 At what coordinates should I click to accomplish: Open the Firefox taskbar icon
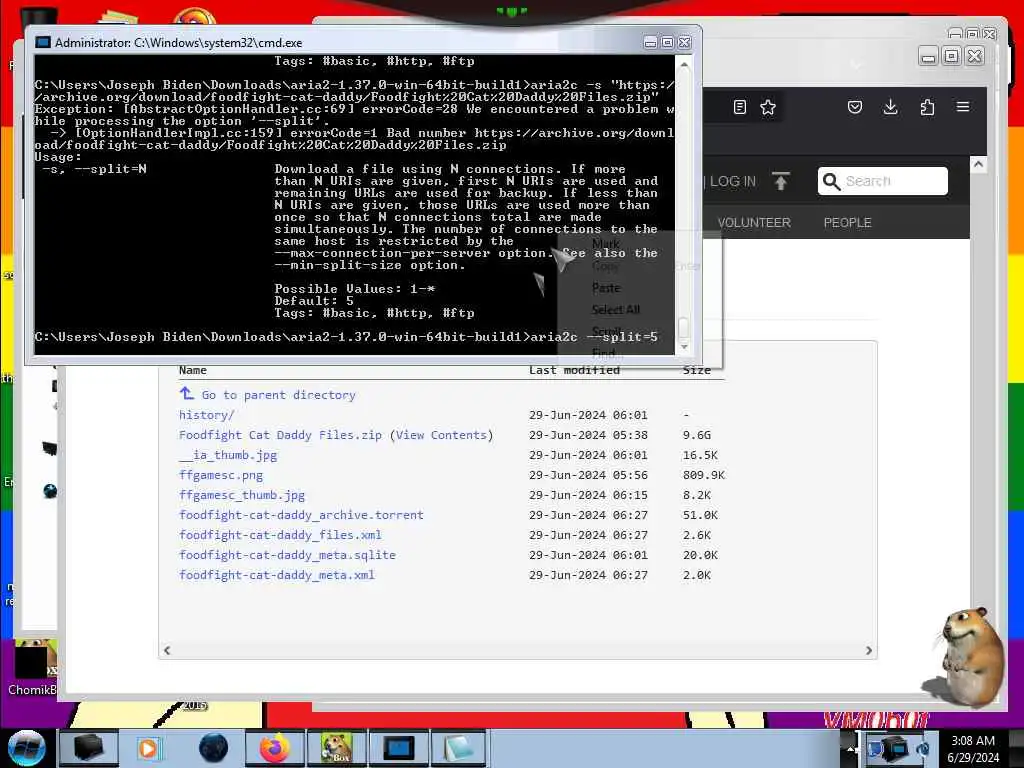tap(274, 748)
